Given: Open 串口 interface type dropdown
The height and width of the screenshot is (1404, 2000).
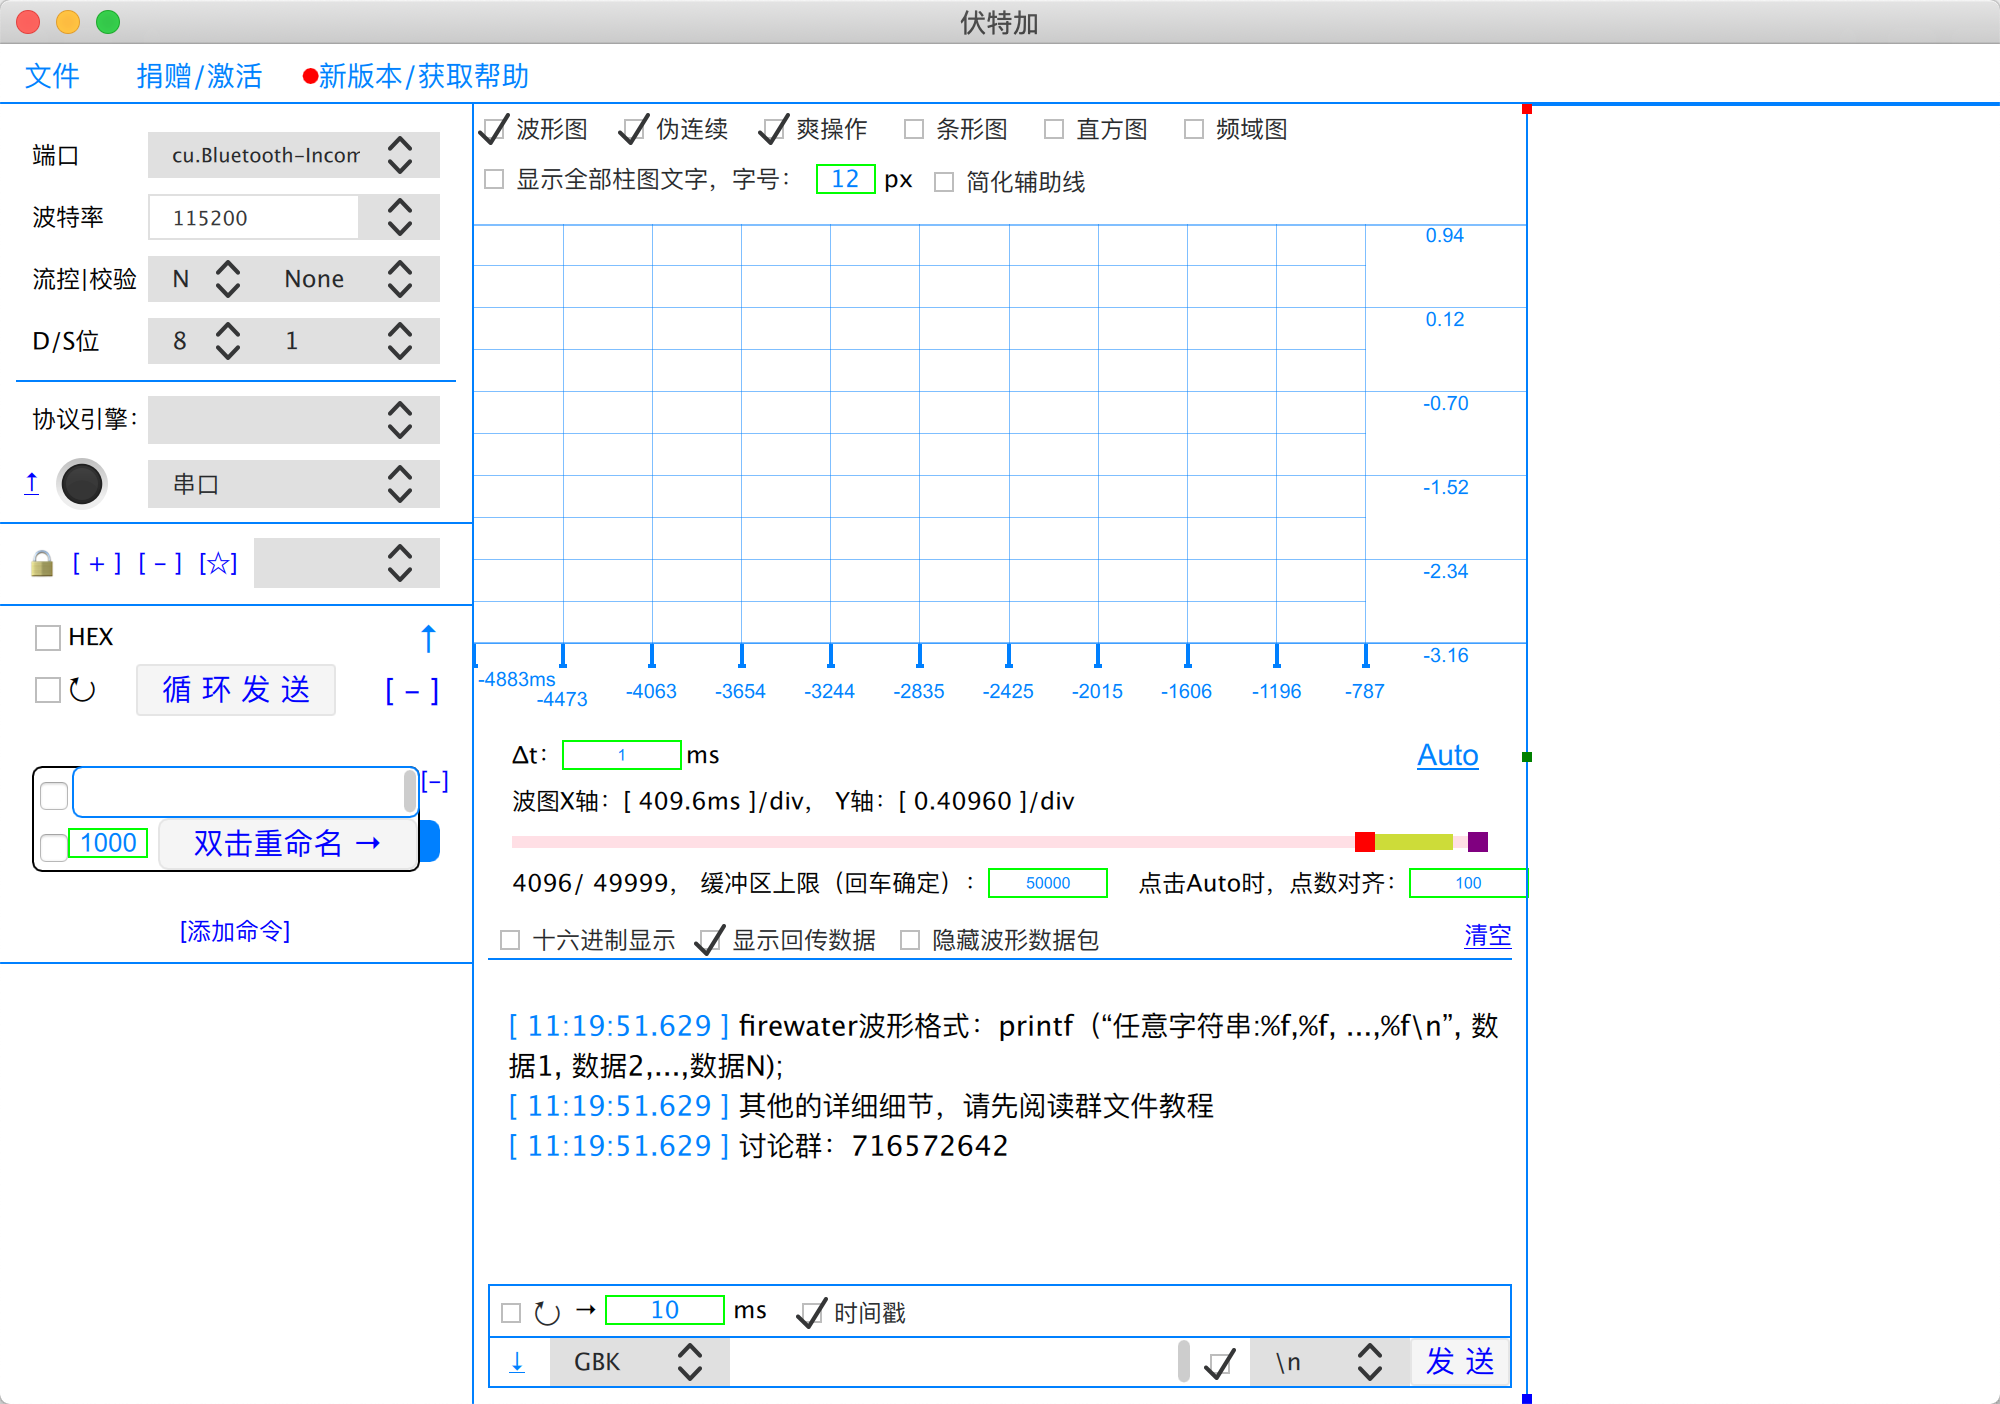Looking at the screenshot, I should coord(293,484).
